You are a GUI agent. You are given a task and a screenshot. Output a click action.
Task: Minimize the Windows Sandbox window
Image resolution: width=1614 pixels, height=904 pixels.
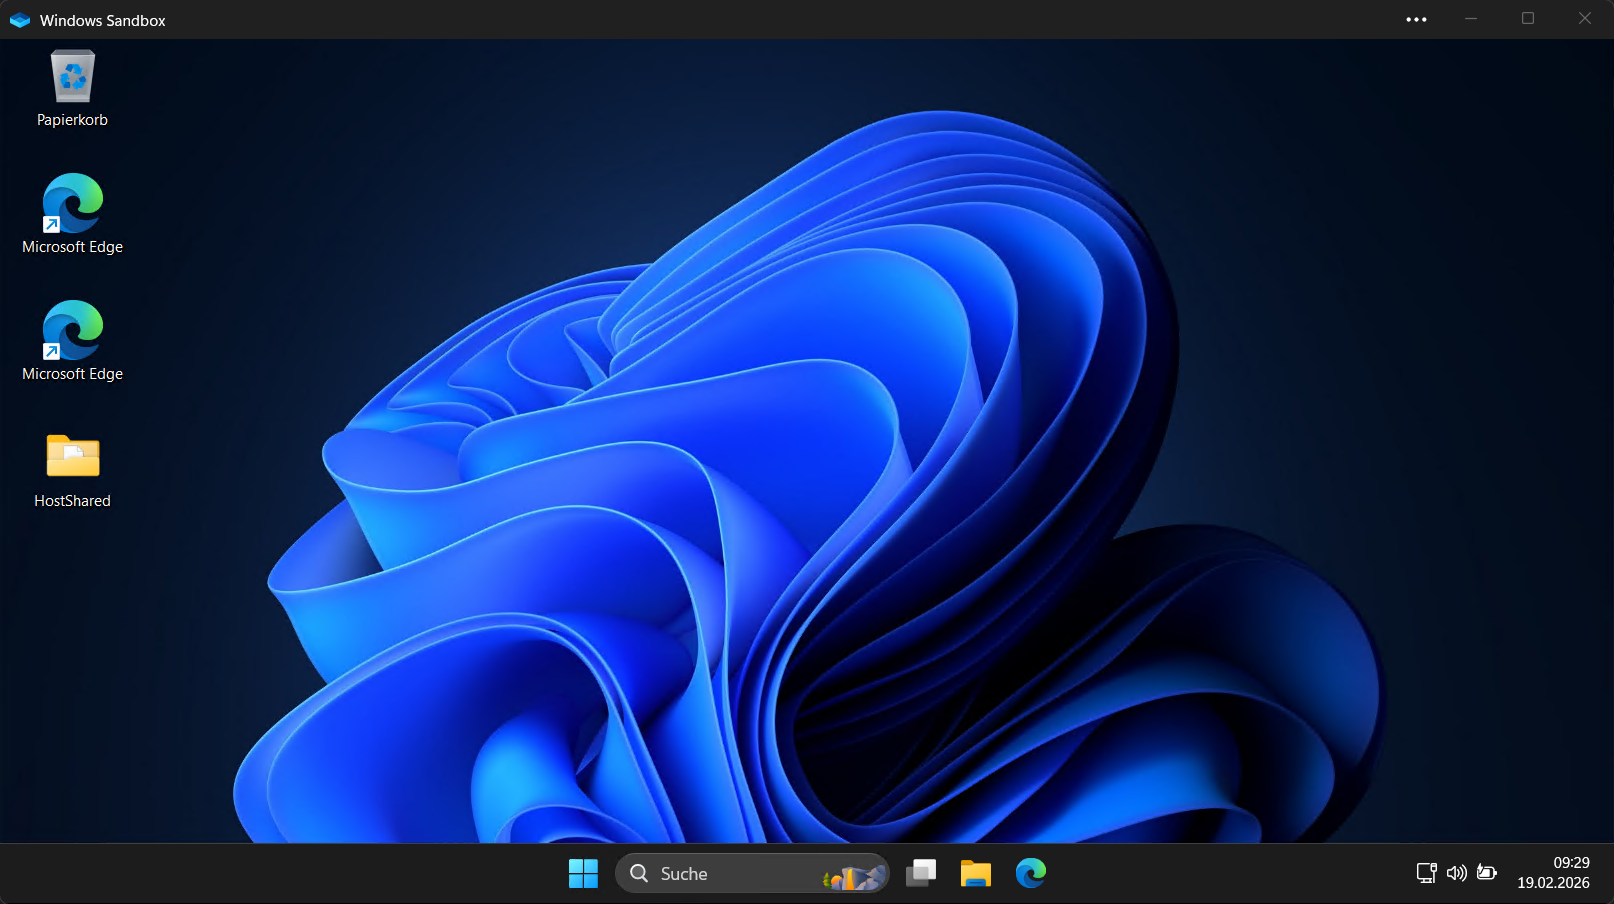click(1471, 19)
